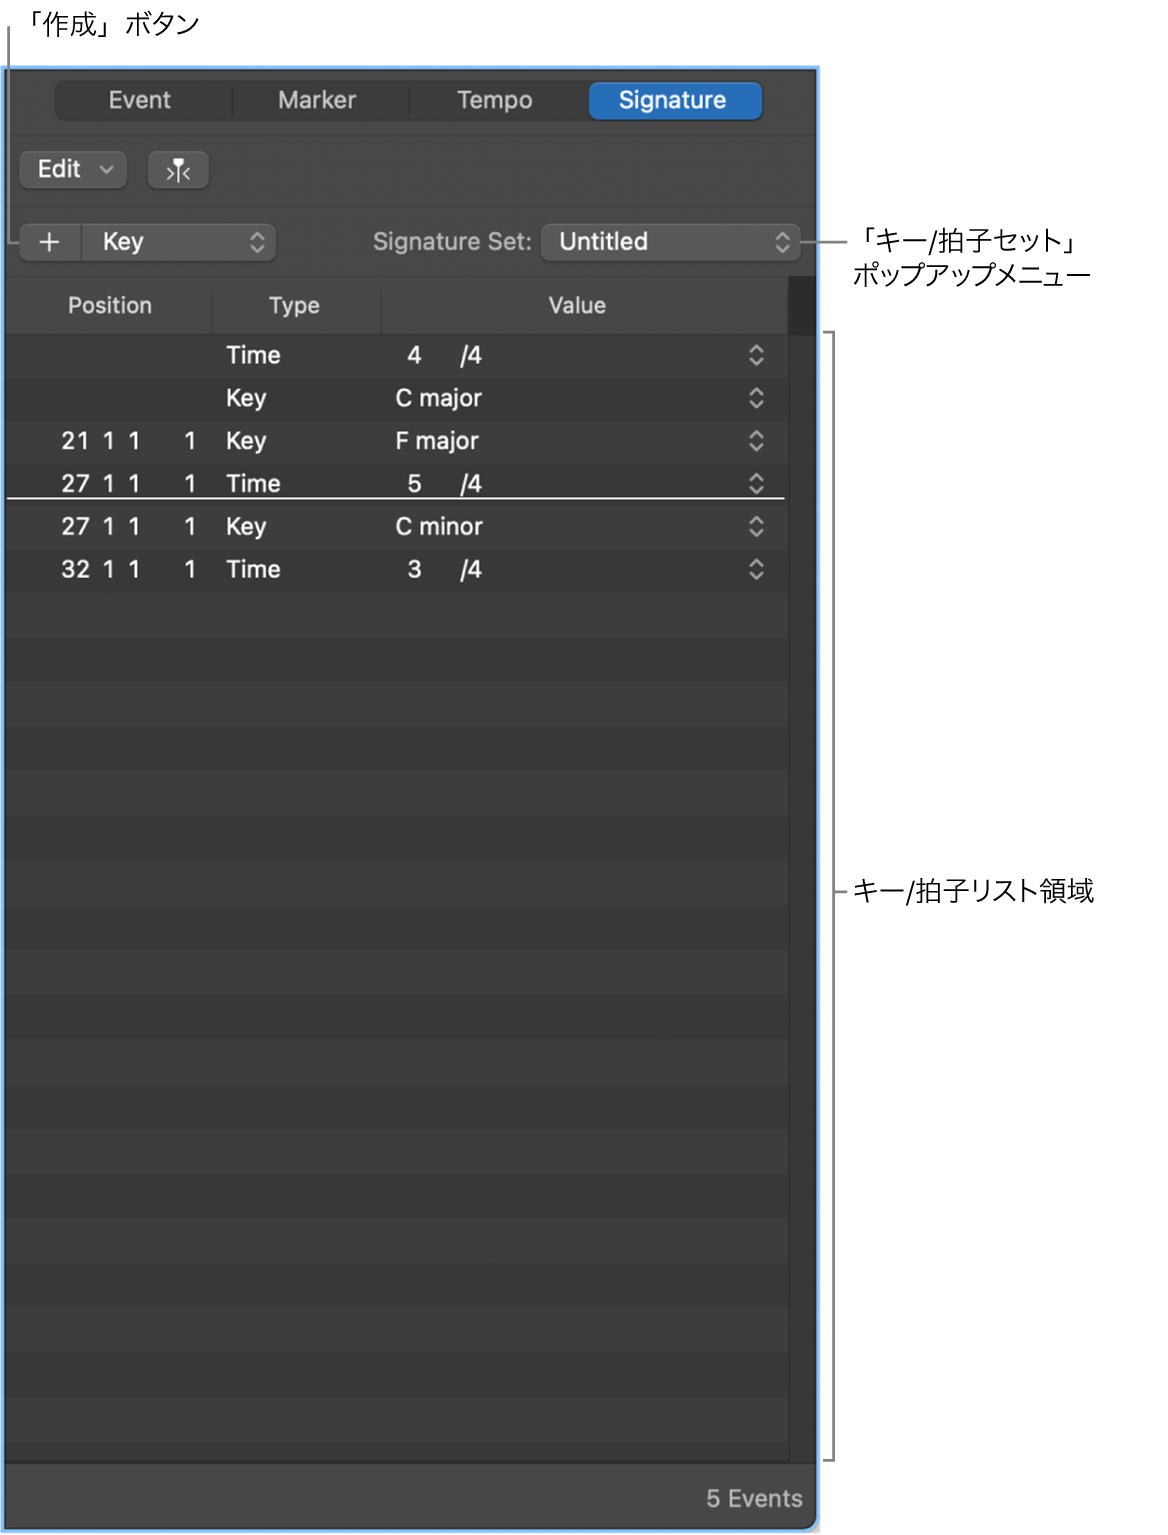Click the 4/4 Time event value stepper
Screen dimensions: 1168x1535
click(755, 354)
